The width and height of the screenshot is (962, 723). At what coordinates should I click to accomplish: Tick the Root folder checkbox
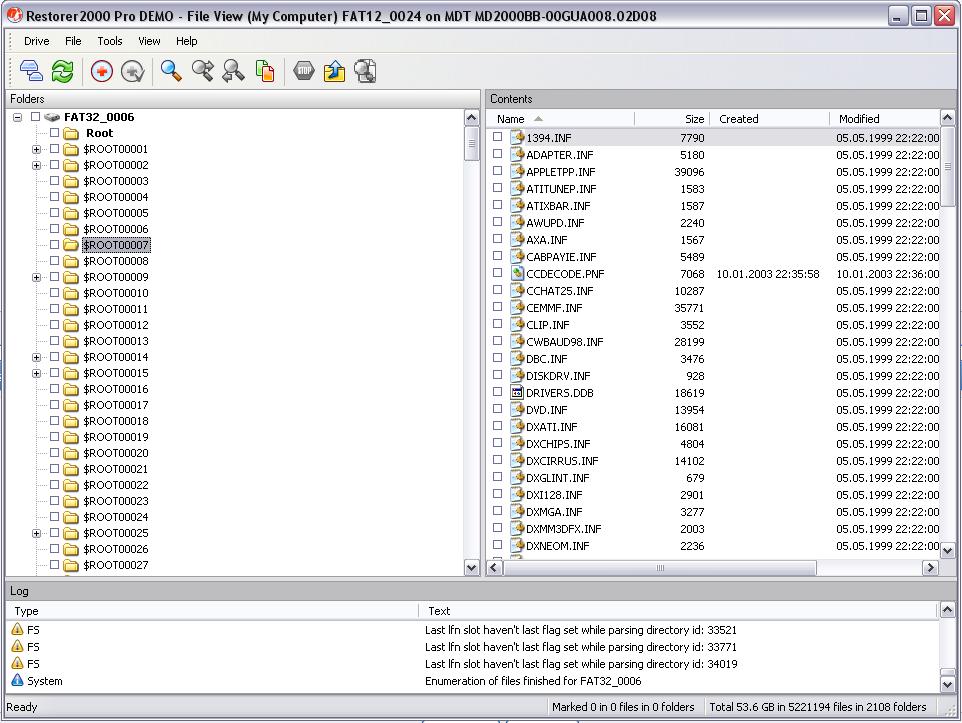[55, 133]
